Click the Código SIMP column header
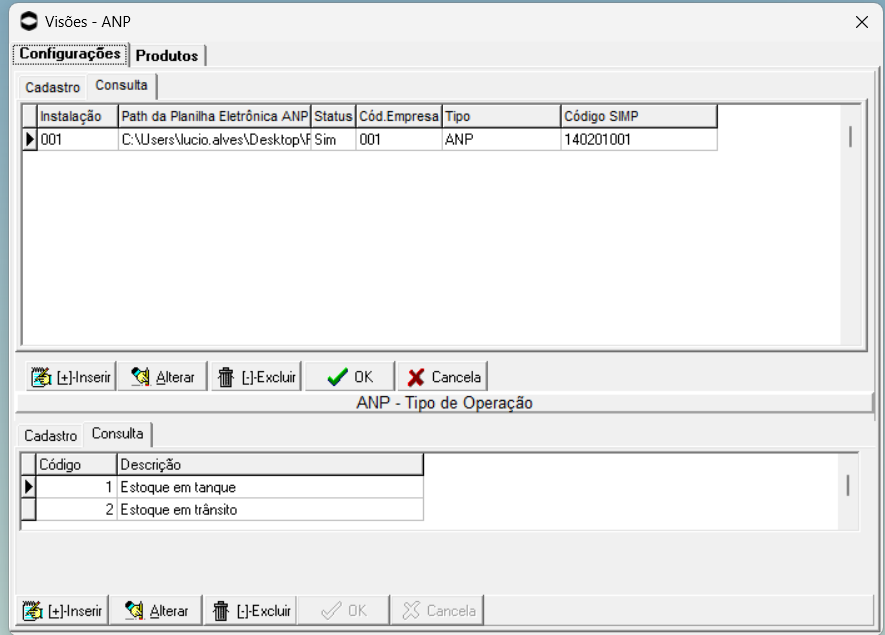This screenshot has height=635, width=885. [x=639, y=116]
